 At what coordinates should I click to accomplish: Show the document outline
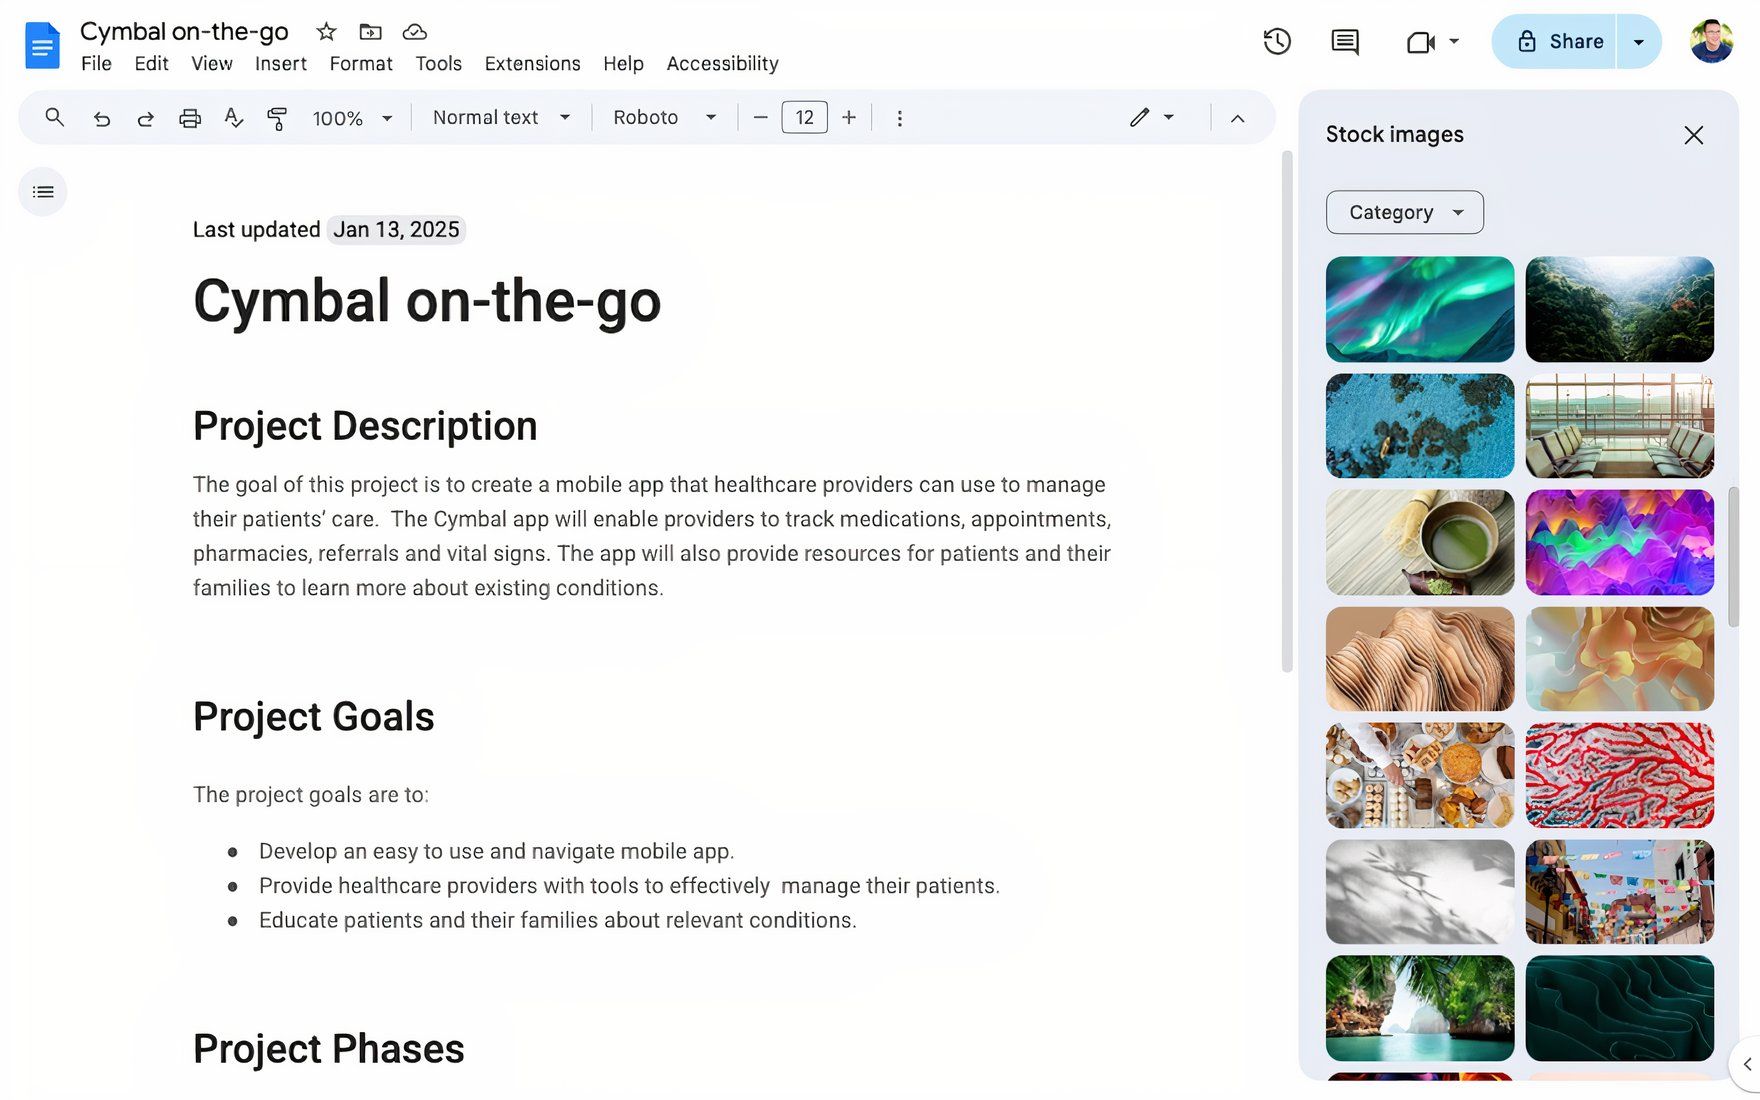[43, 192]
